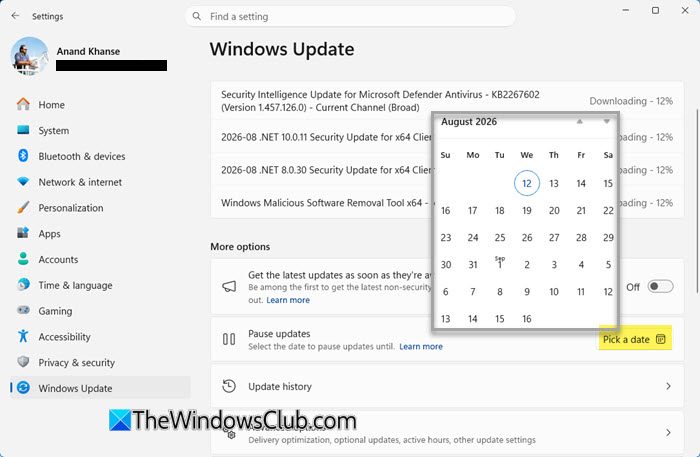Select September 1 in calendar
This screenshot has height=457, width=700.
pos(500,265)
